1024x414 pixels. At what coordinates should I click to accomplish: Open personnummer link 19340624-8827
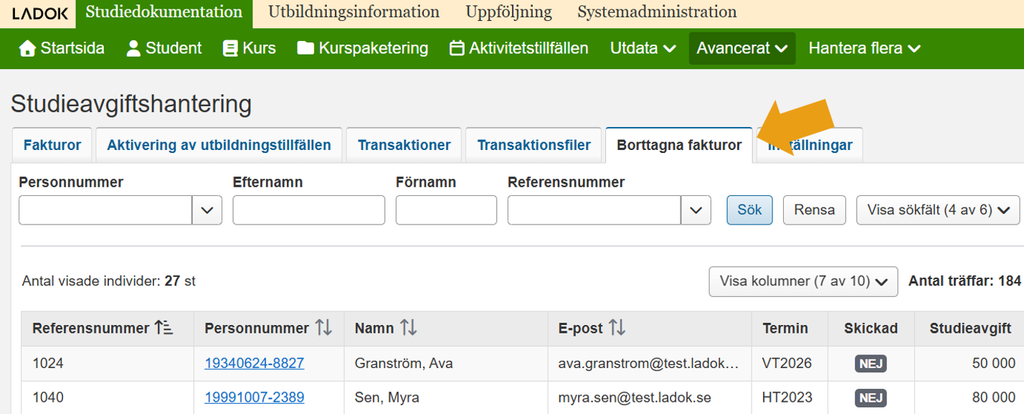pyautogui.click(x=254, y=363)
